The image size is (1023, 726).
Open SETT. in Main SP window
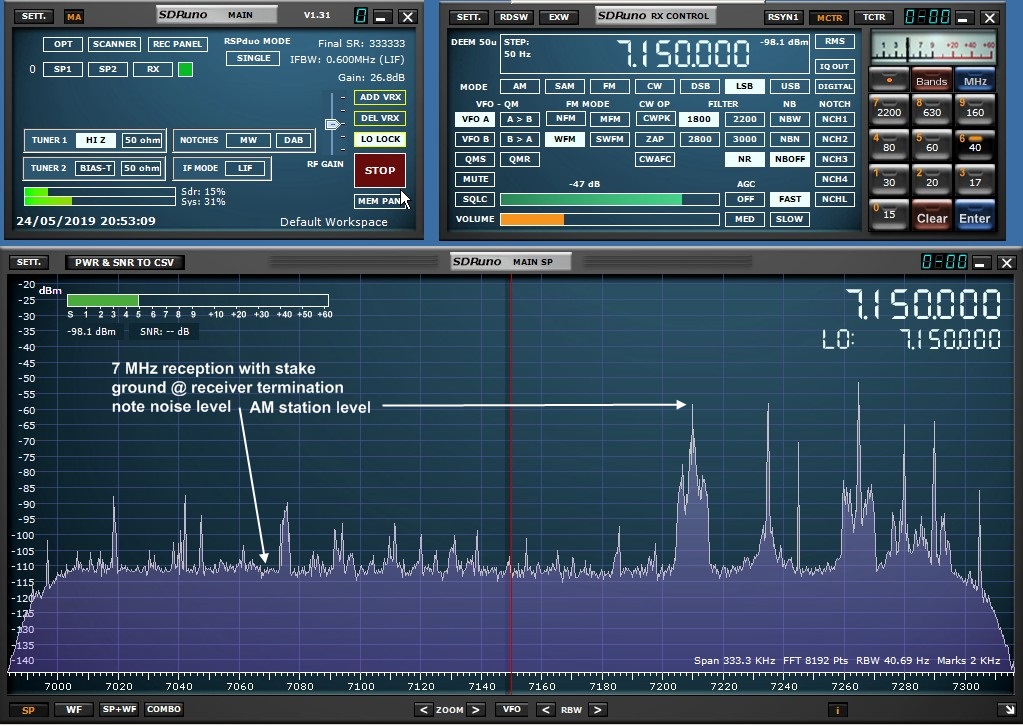point(29,262)
